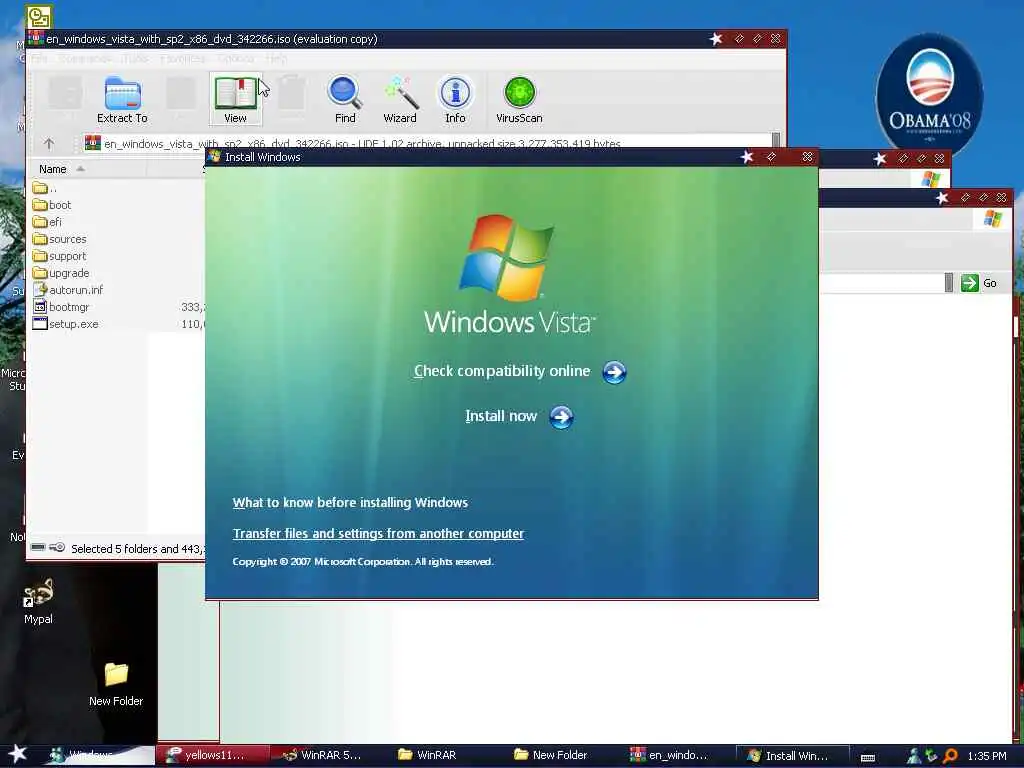Switch to New Folder taskbar button
The width and height of the screenshot is (1024, 768).
click(558, 755)
